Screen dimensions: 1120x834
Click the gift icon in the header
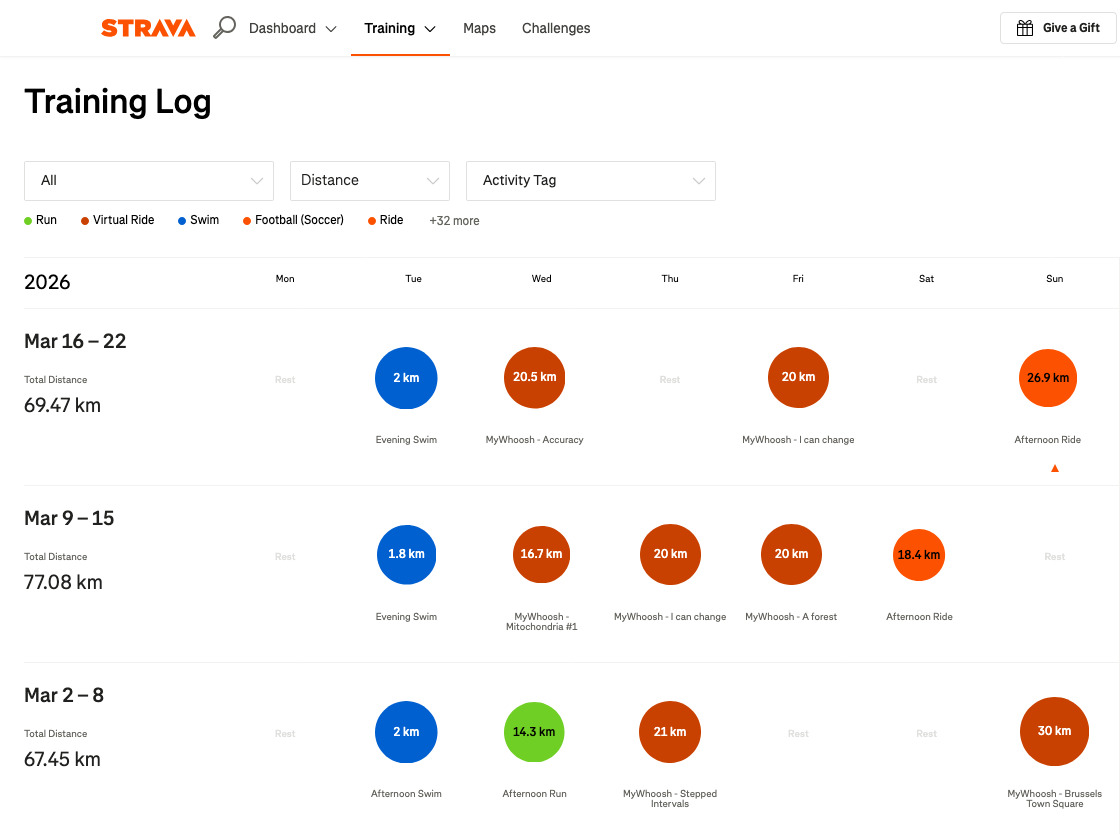pos(1025,28)
